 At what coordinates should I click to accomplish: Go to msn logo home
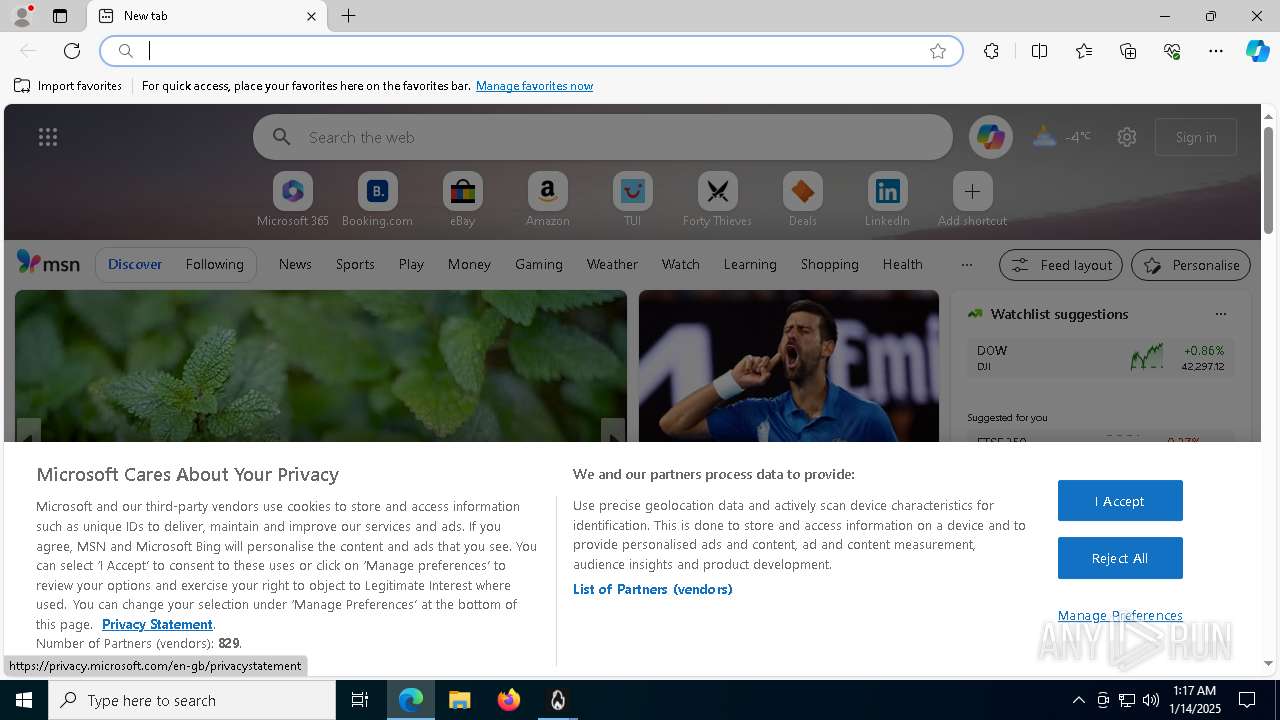tap(48, 263)
